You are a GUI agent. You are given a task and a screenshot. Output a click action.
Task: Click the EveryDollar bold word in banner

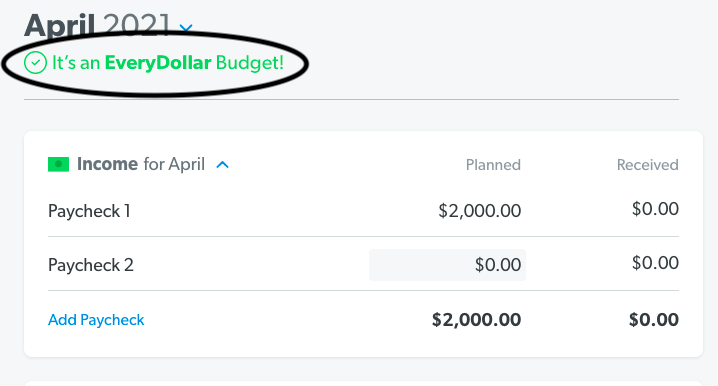(x=158, y=63)
